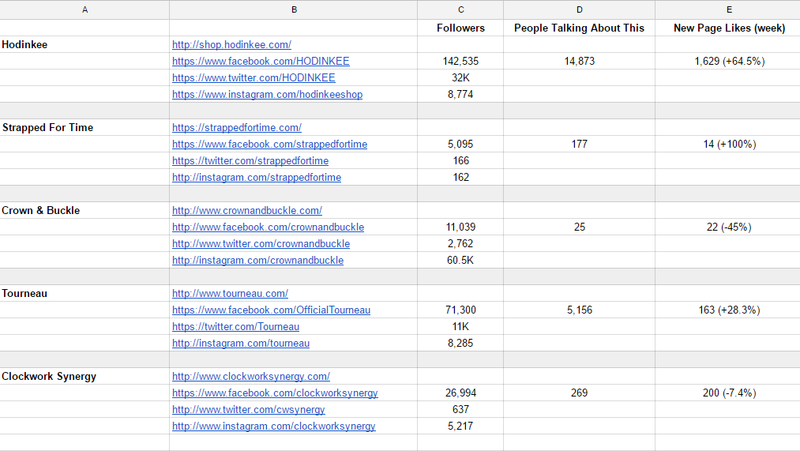Select the 8,774 followers cell

tap(461, 94)
